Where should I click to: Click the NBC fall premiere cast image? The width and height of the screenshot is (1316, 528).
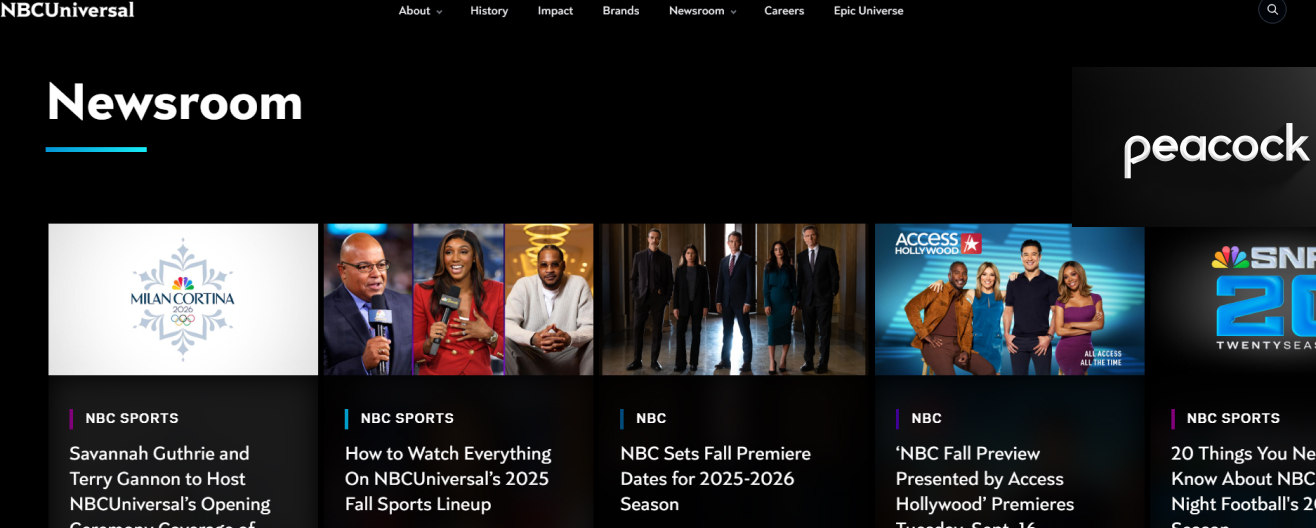(x=733, y=299)
